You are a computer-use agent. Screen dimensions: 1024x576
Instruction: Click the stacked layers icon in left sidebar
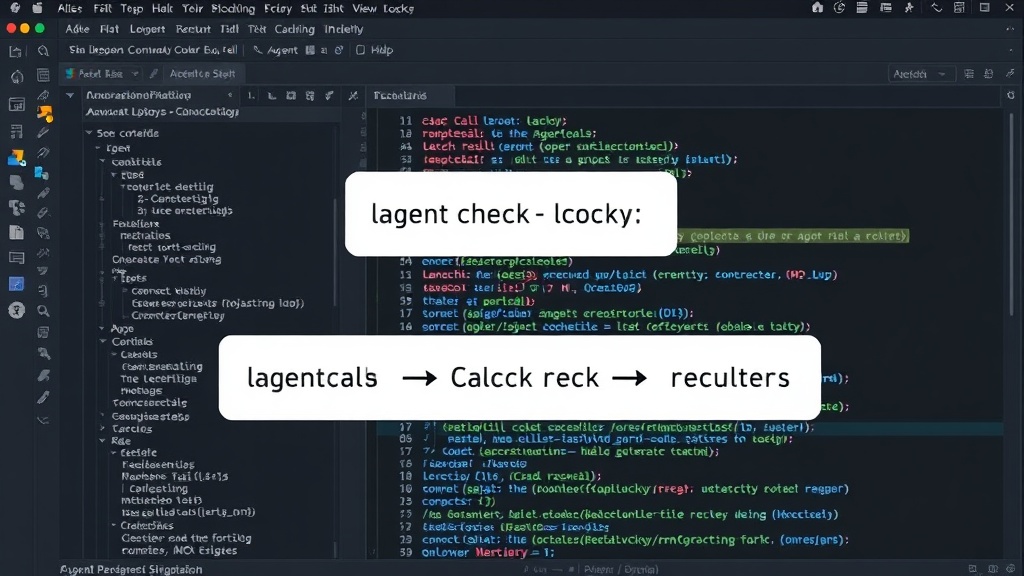point(16,183)
